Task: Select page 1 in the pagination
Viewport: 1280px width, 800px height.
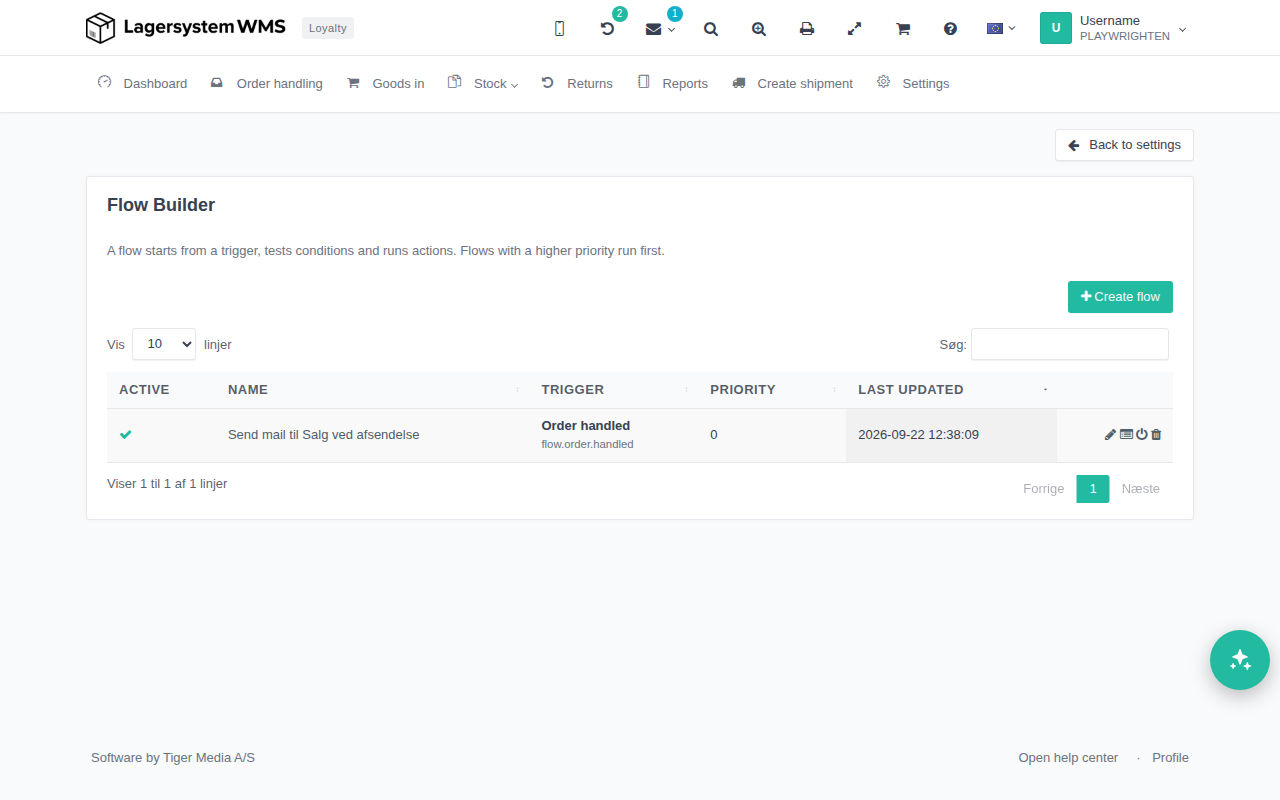Action: point(1093,489)
